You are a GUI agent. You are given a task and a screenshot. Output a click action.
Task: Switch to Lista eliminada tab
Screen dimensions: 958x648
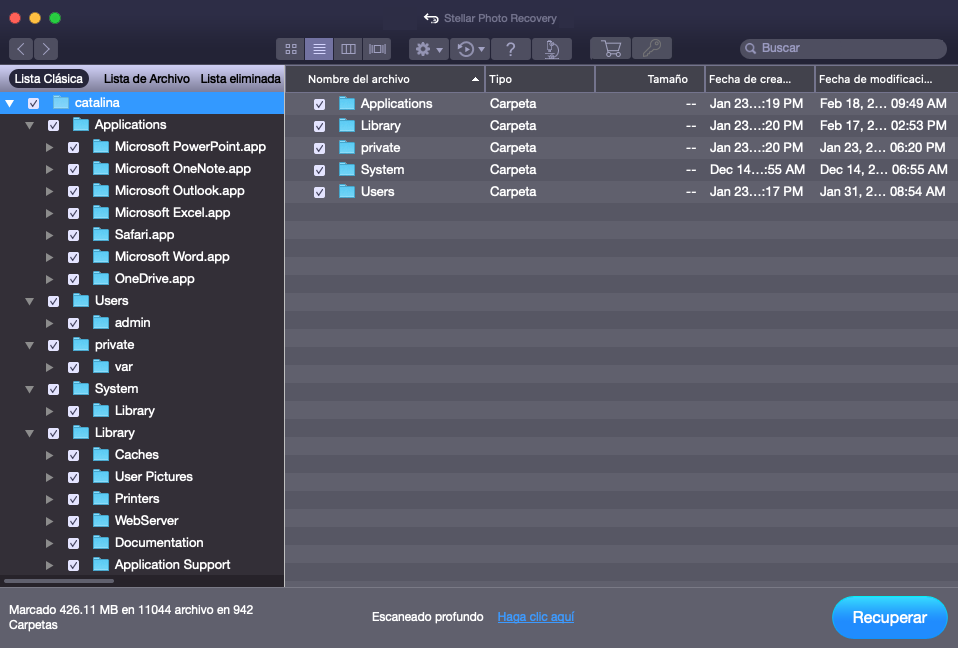pos(240,79)
